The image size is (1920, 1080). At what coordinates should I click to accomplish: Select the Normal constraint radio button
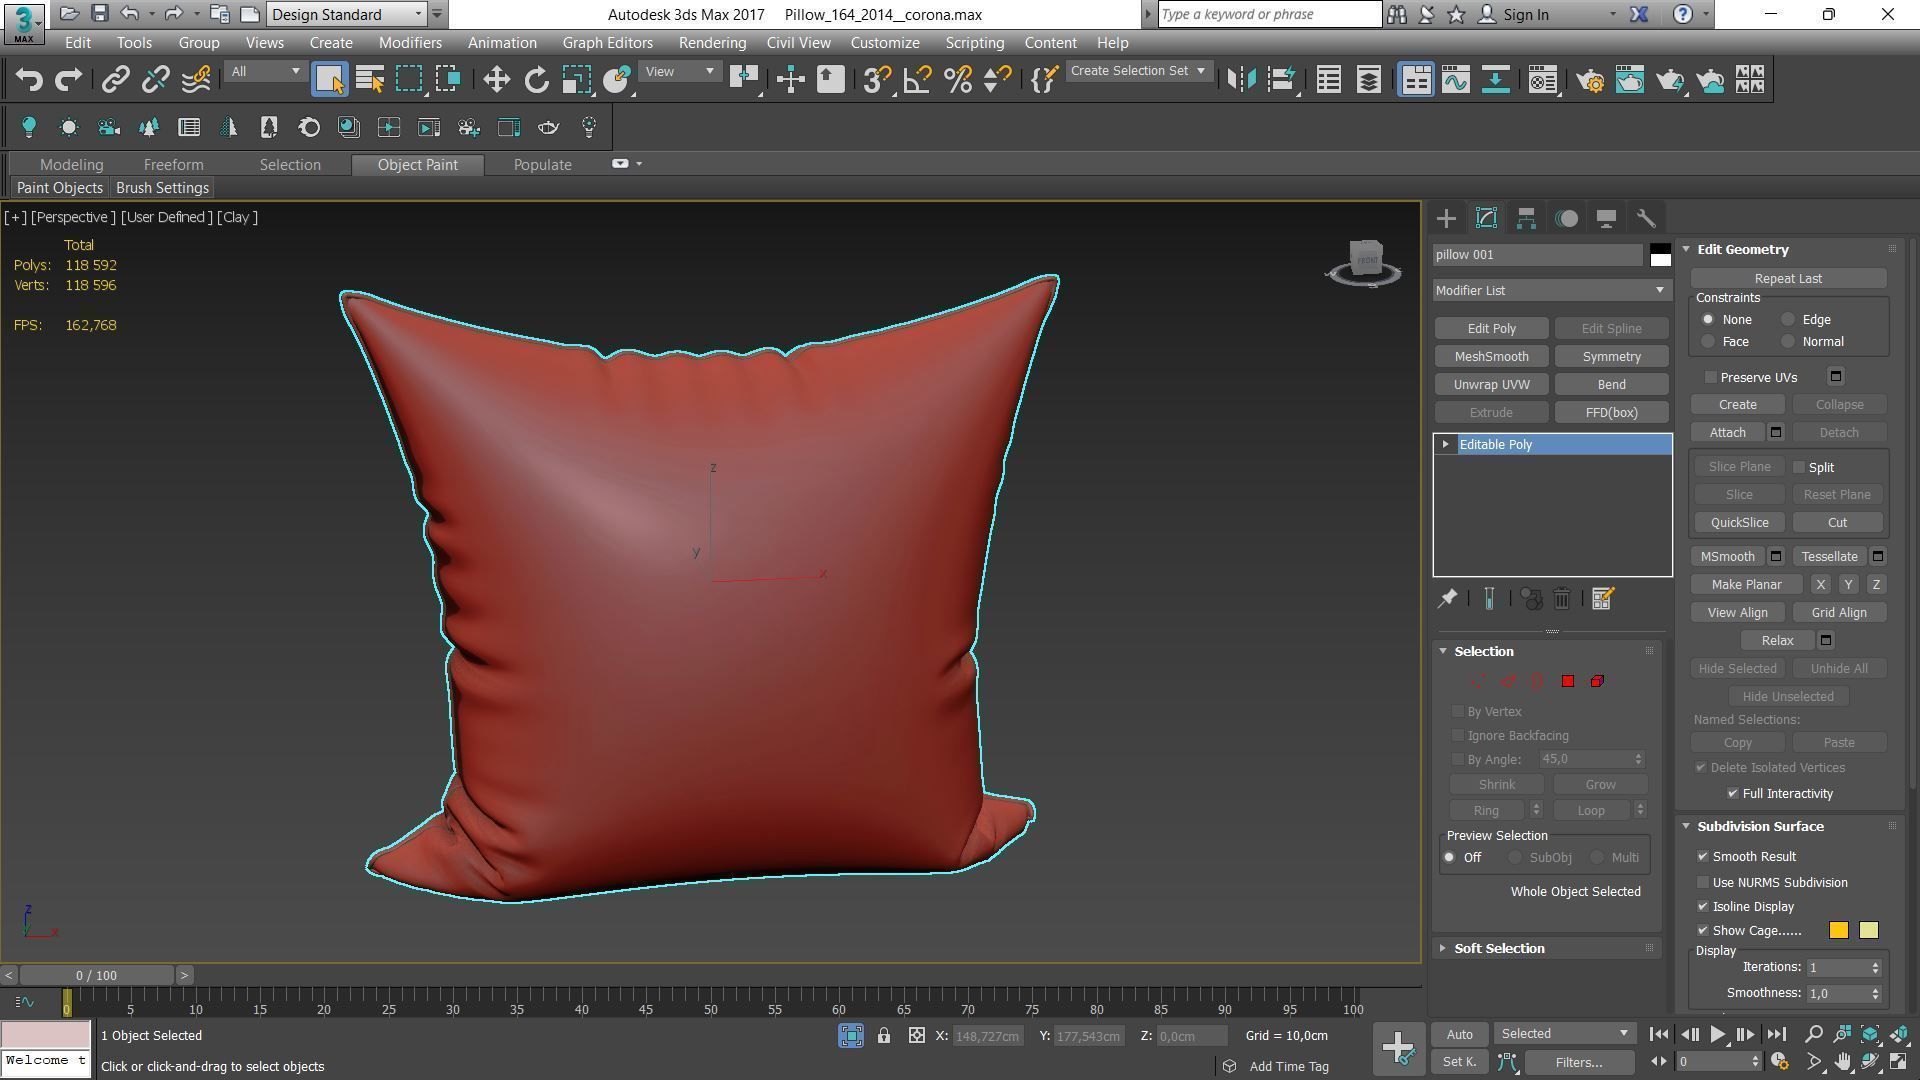click(x=1788, y=342)
